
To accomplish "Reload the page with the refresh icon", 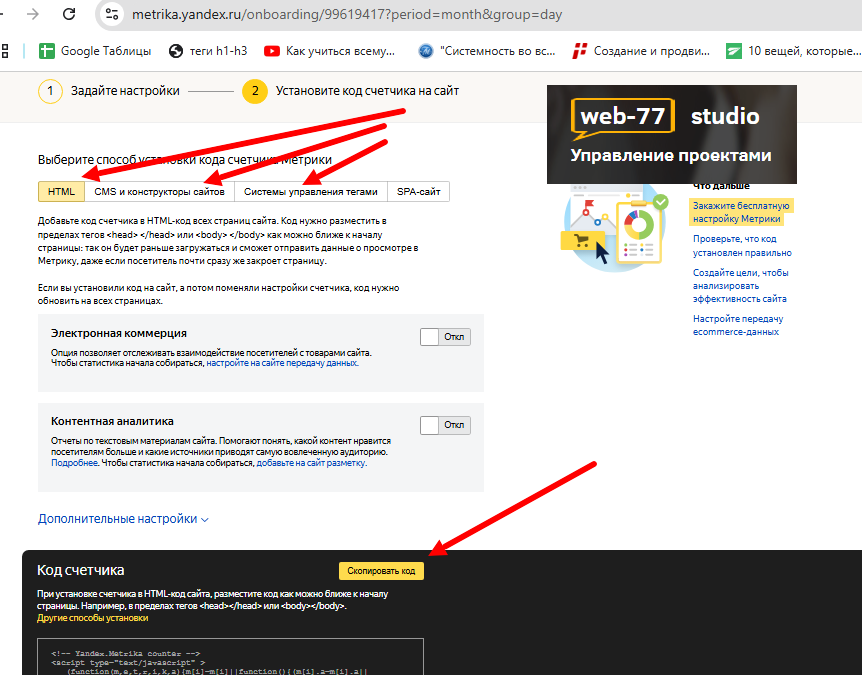I will pos(69,14).
